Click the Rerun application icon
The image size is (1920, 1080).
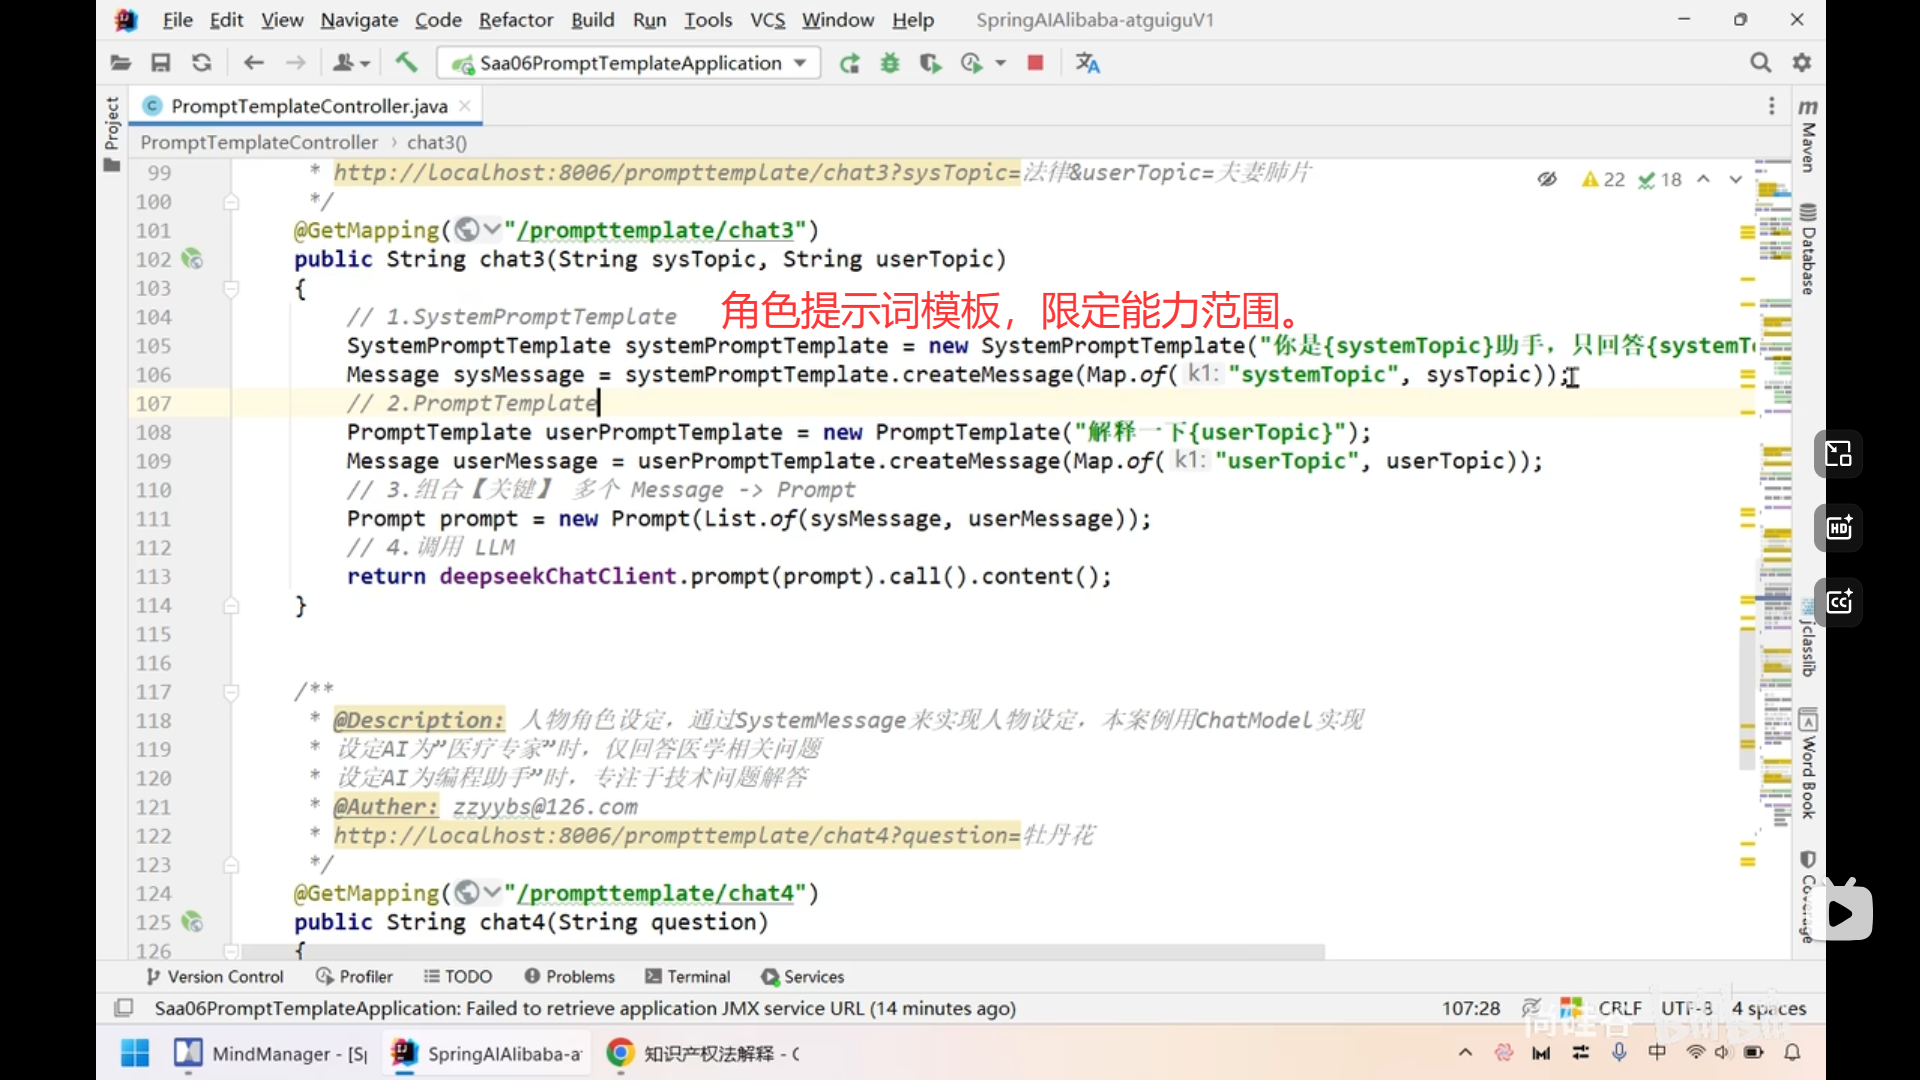point(849,63)
